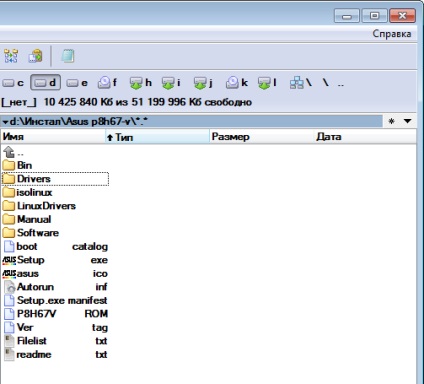This screenshot has width=424, height=384.
Task: Open the network neighborhood icon
Action: 301,83
